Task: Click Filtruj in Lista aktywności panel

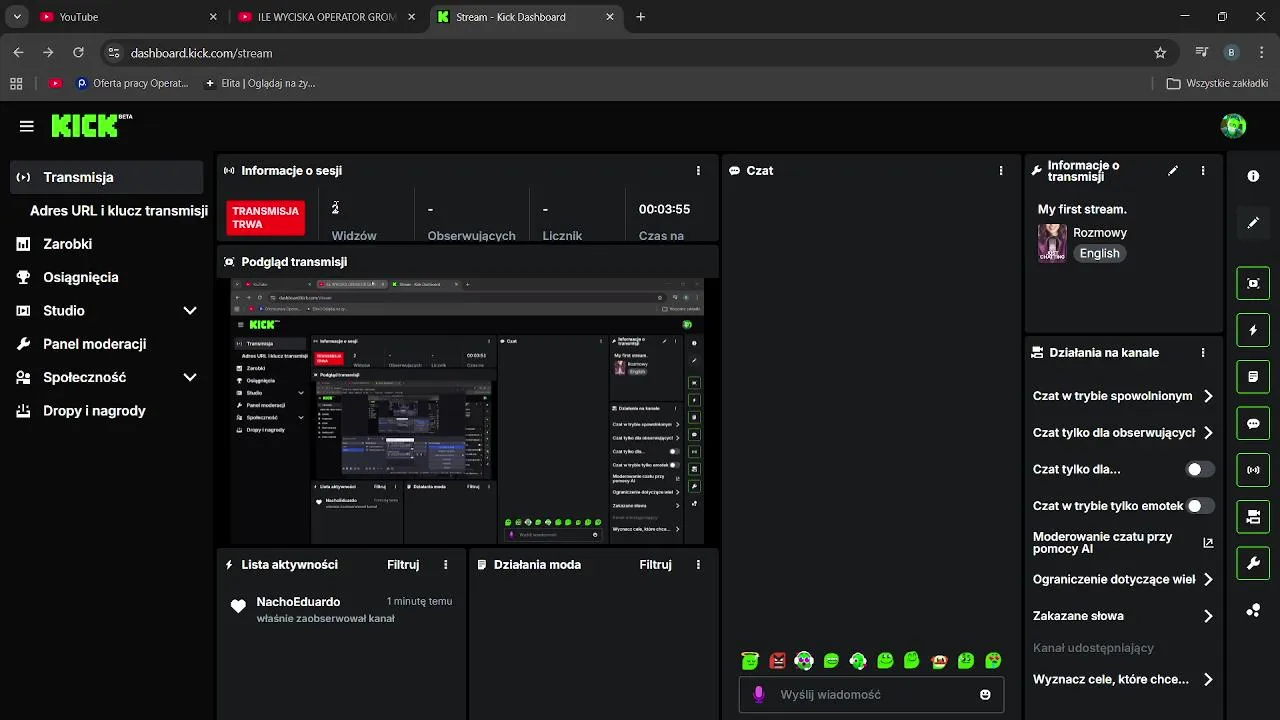Action: (403, 565)
